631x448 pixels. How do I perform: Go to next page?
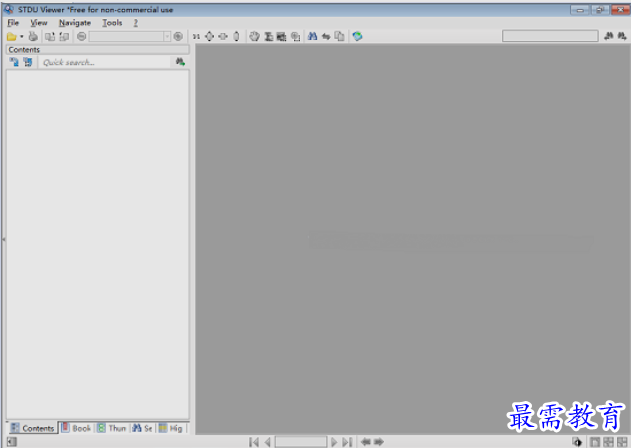(334, 442)
